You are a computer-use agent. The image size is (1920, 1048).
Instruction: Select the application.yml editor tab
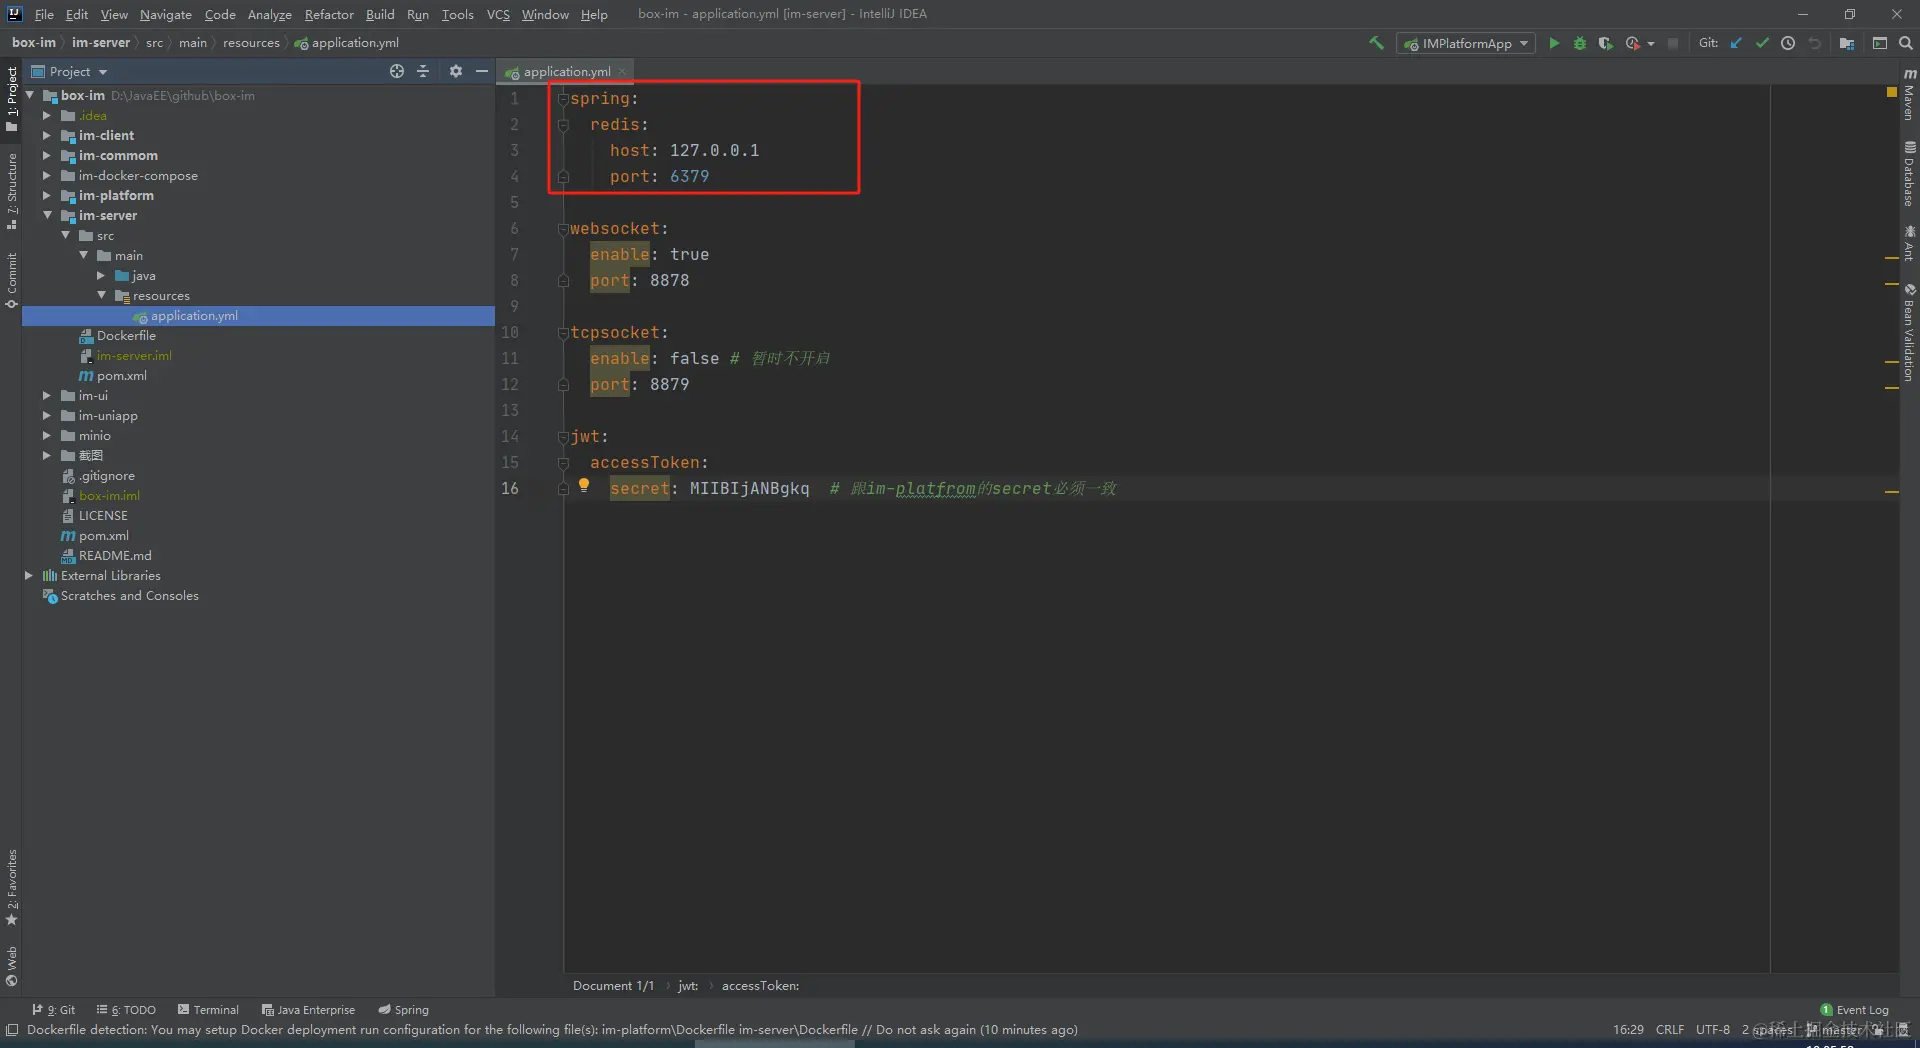(x=566, y=71)
